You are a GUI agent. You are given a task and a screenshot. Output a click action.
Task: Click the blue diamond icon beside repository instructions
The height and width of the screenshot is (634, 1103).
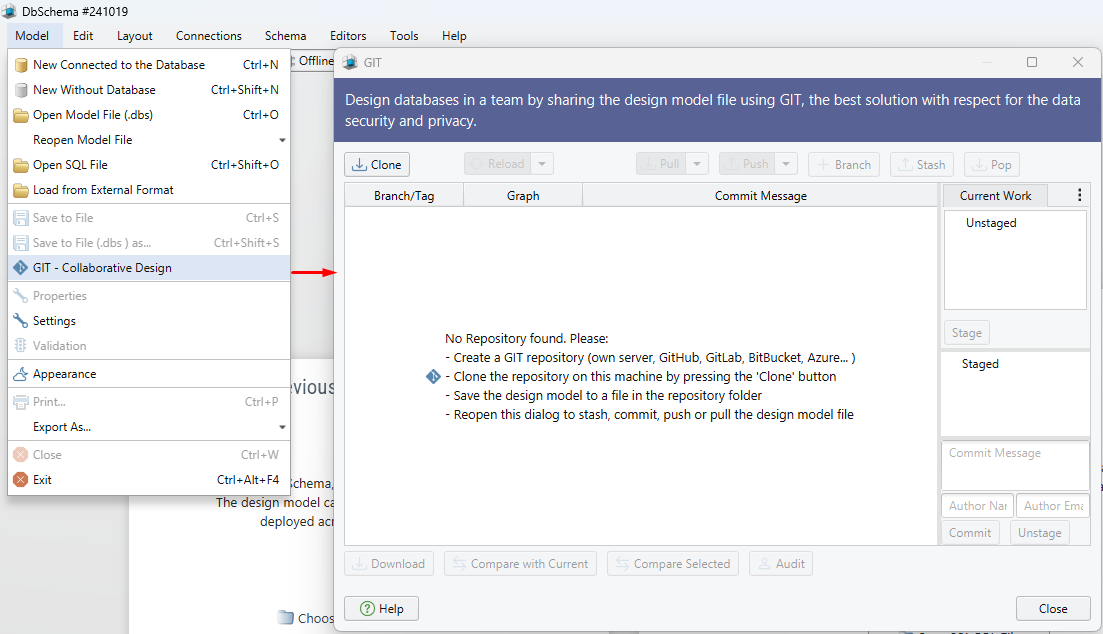(x=433, y=376)
